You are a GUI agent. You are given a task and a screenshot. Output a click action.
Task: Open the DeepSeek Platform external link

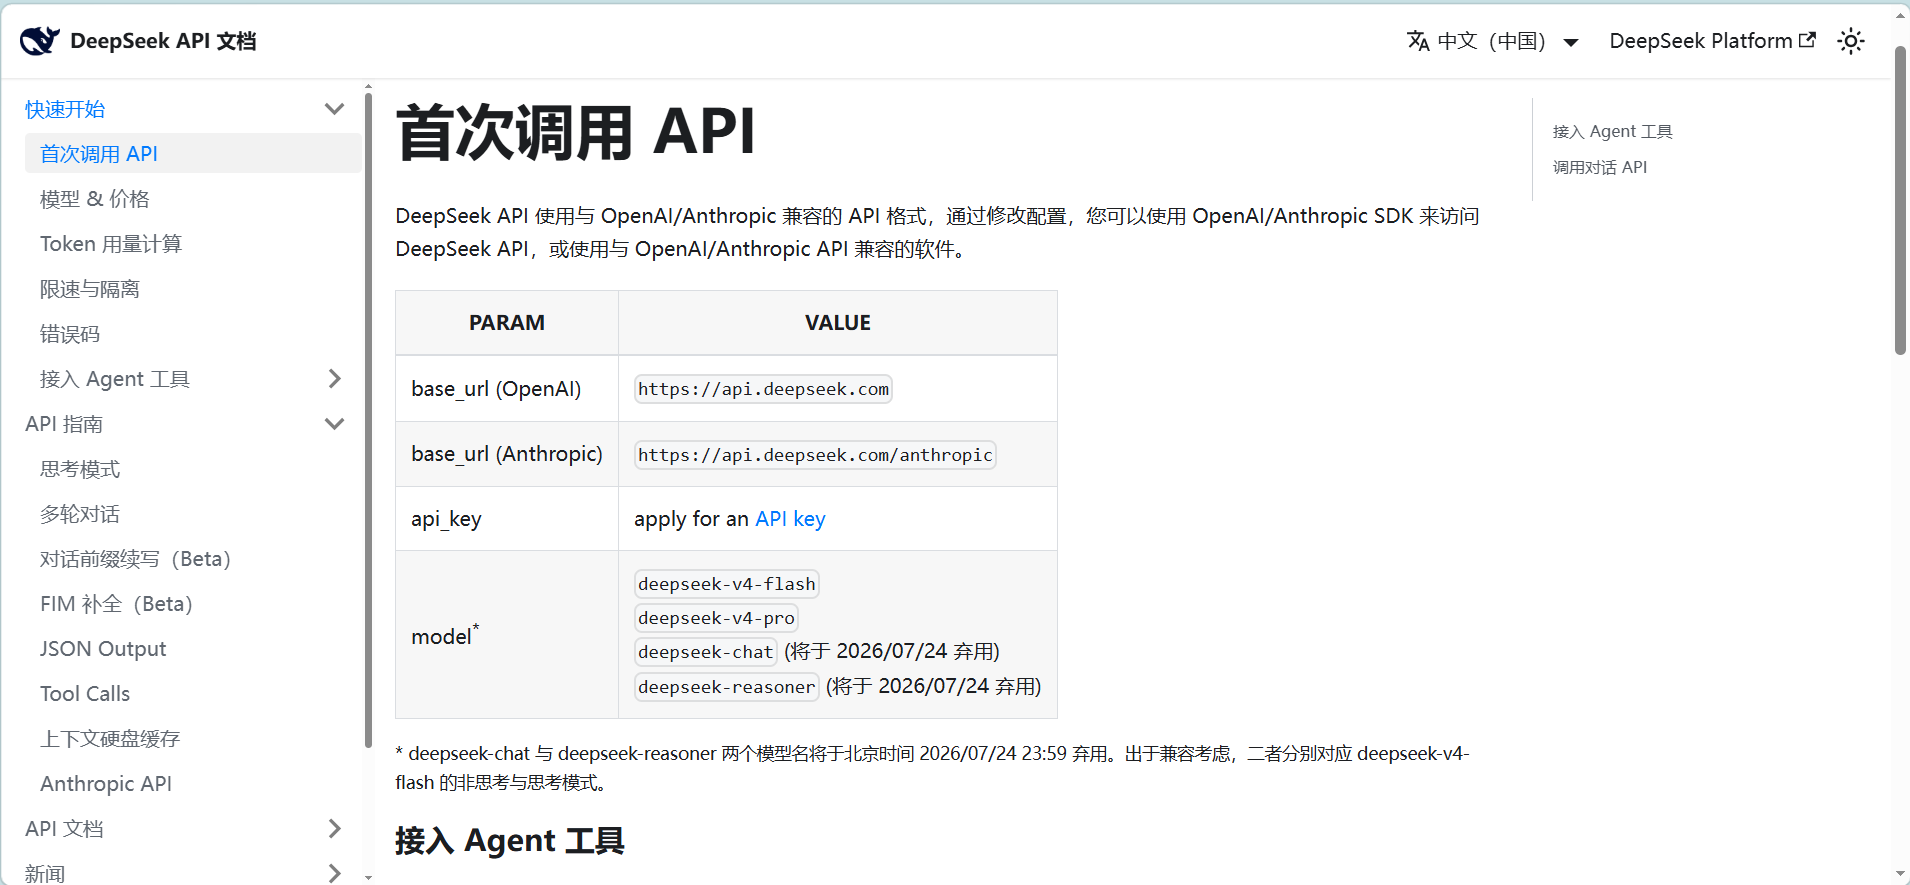pyautogui.click(x=1712, y=41)
